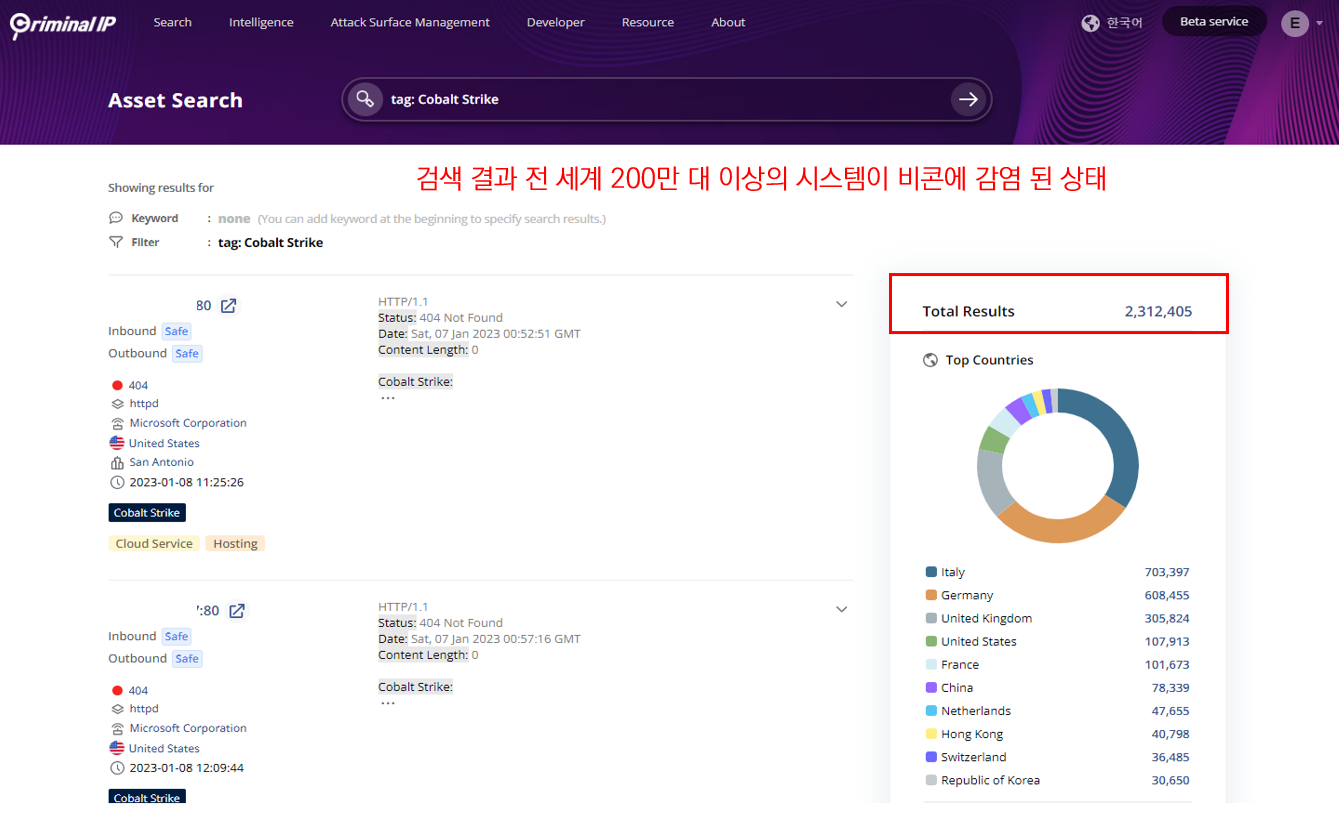
Task: Click Germany count 608,455
Action: point(1167,595)
